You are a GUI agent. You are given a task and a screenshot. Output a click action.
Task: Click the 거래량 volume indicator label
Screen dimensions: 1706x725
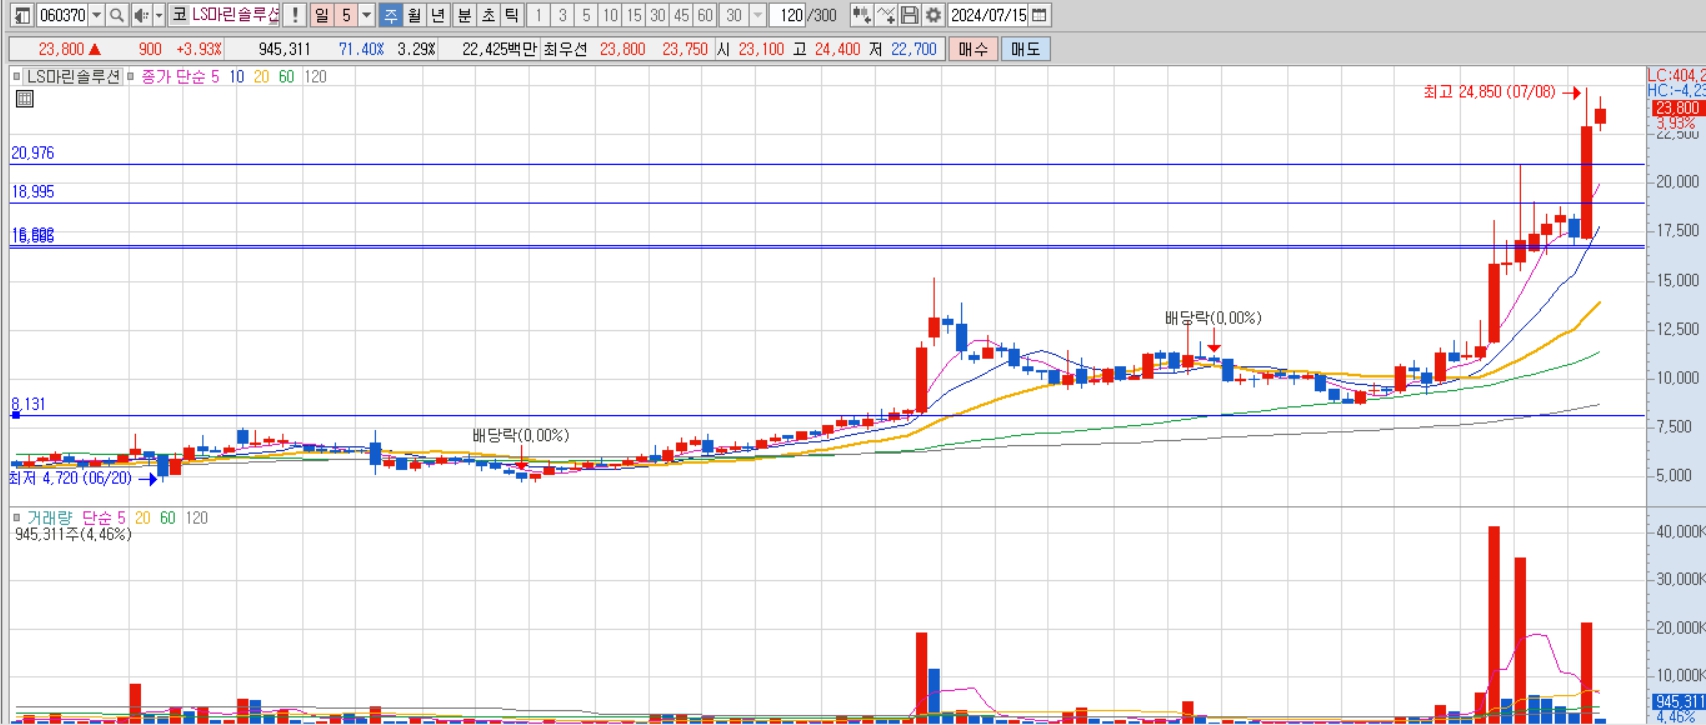tap(49, 517)
